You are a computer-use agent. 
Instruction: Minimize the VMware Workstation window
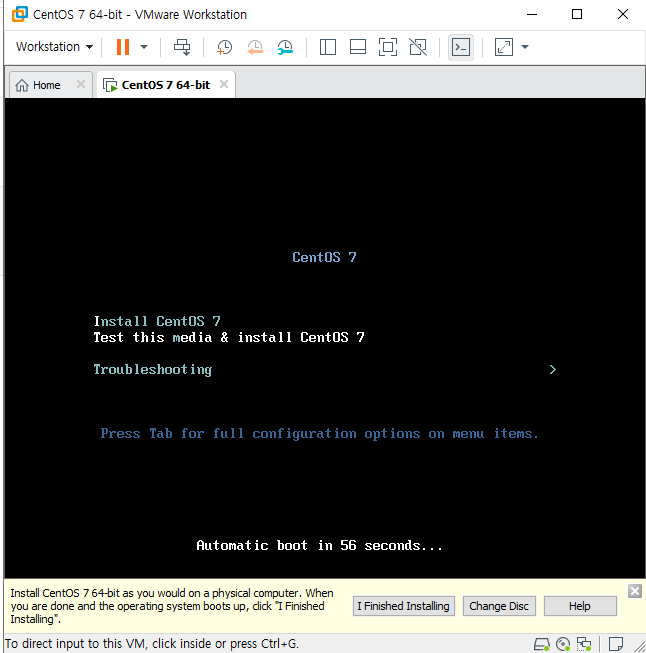(x=532, y=14)
